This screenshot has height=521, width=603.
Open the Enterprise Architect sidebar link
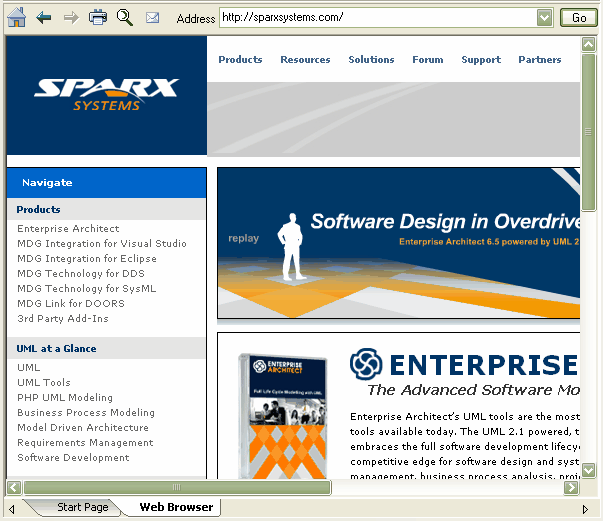point(68,228)
